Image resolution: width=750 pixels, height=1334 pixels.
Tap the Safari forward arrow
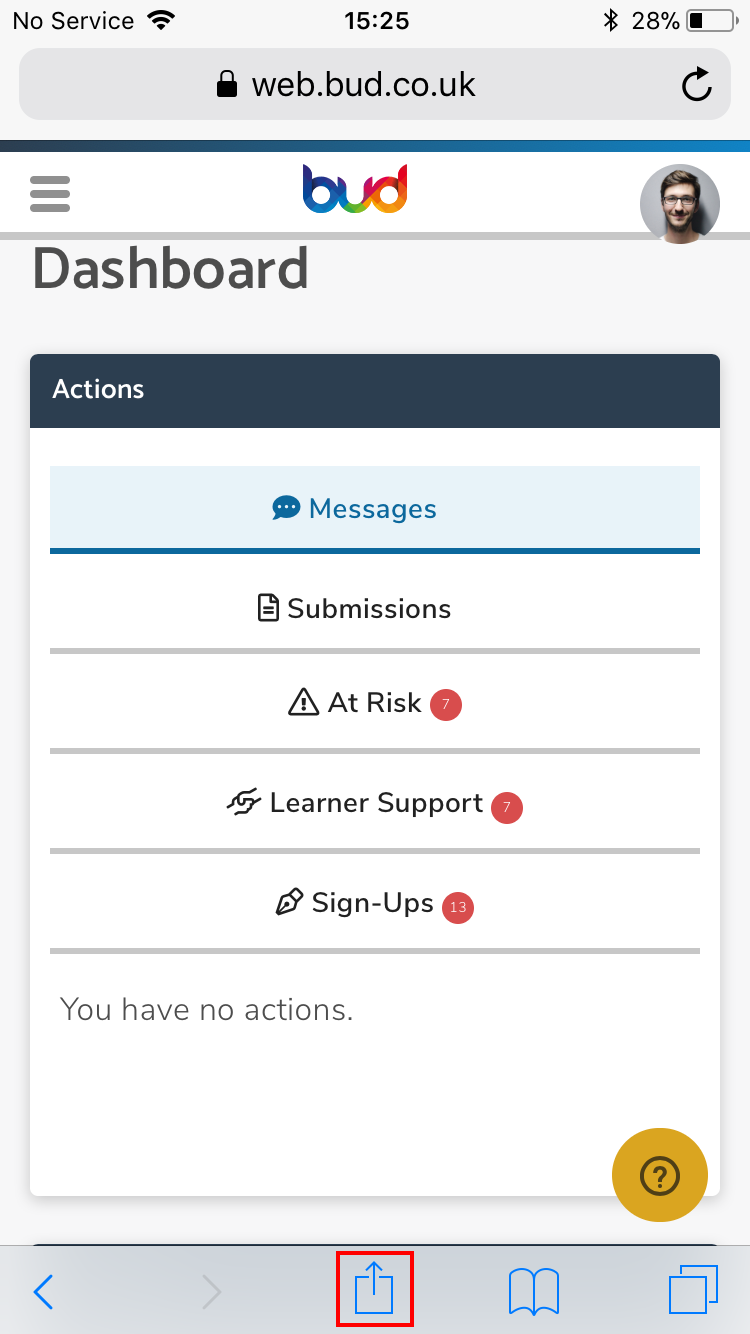(x=211, y=1292)
